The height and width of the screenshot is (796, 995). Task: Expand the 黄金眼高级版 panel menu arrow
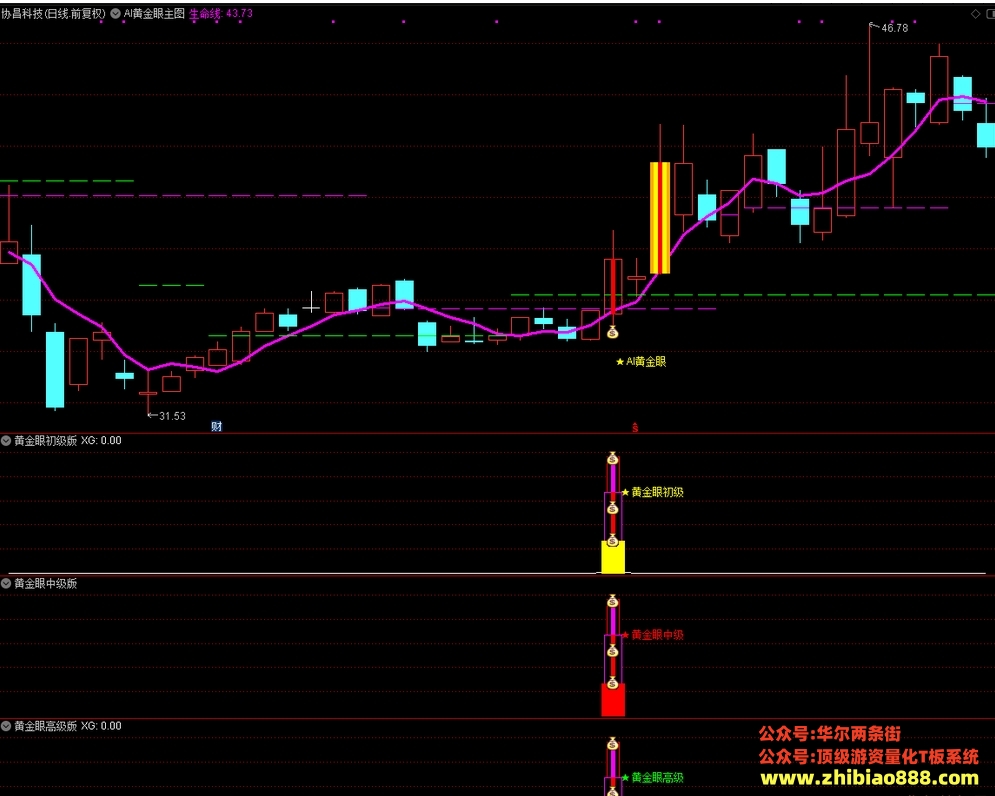click(x=6, y=726)
